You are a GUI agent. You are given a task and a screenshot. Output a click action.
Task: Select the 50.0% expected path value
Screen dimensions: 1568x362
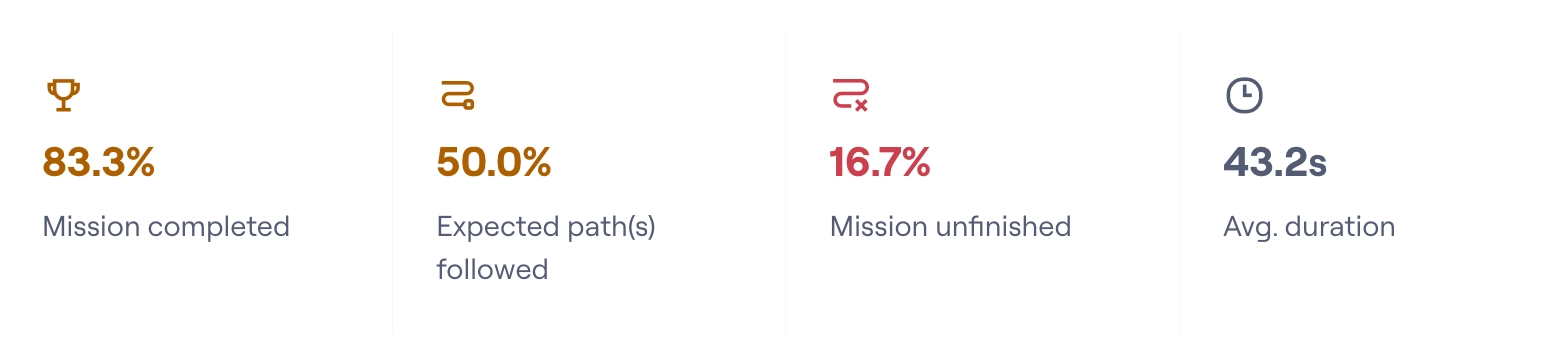(494, 162)
